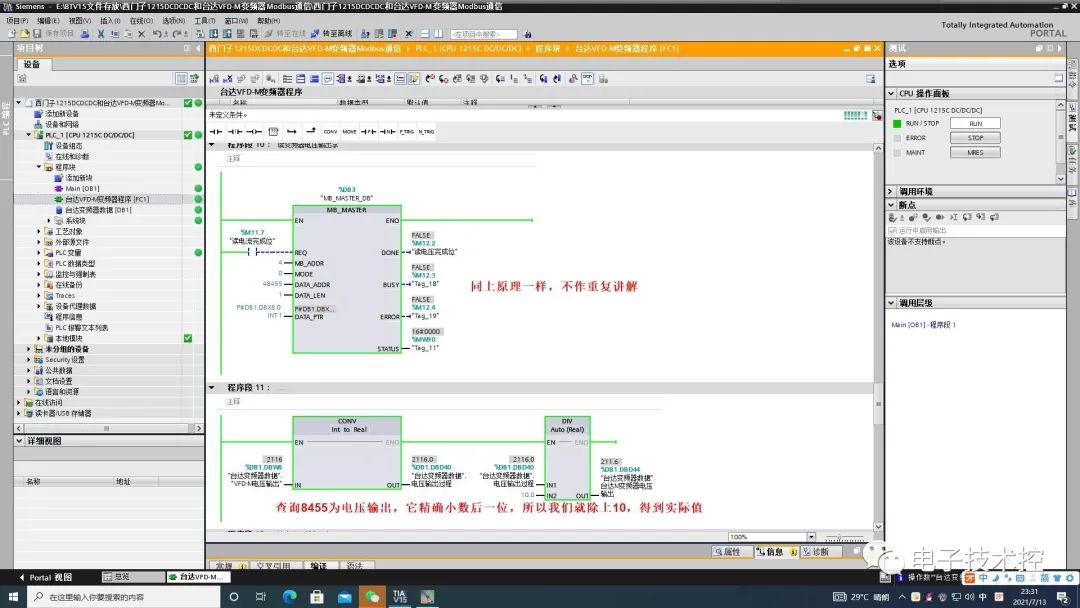Image resolution: width=1080 pixels, height=608 pixels.
Task: Click the cut scissors icon
Action: coord(101,34)
